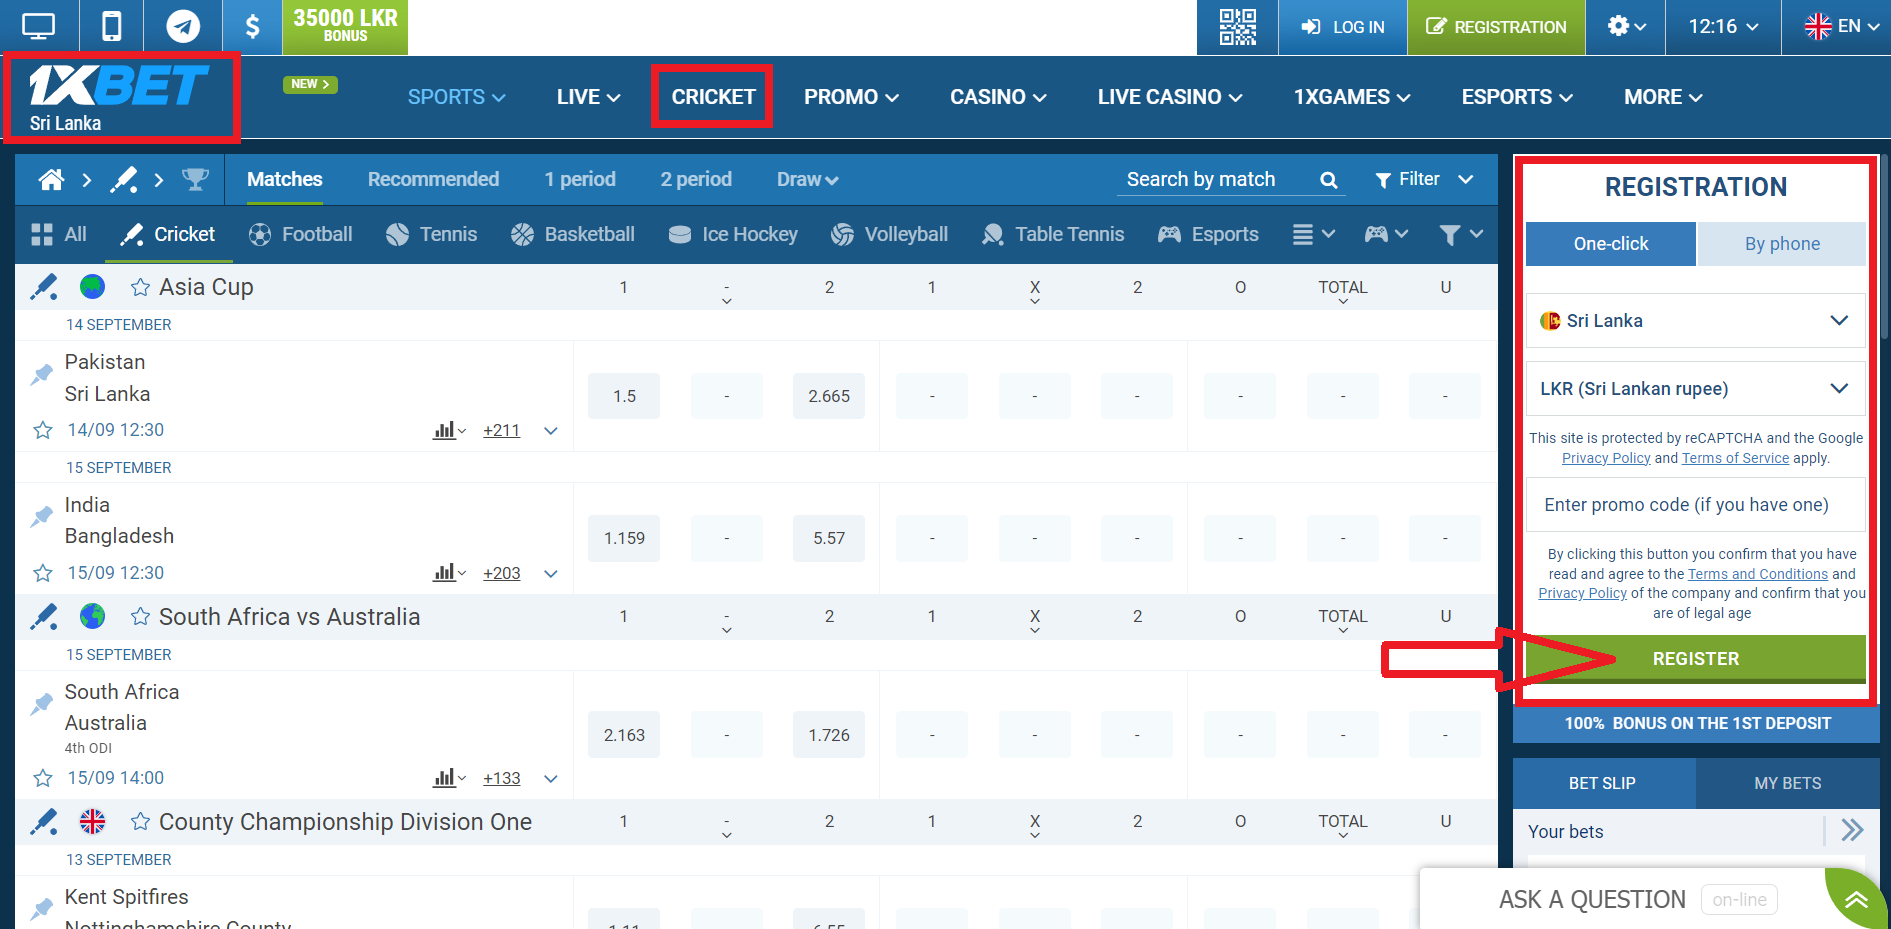Select the Esports sport tab

(1208, 234)
